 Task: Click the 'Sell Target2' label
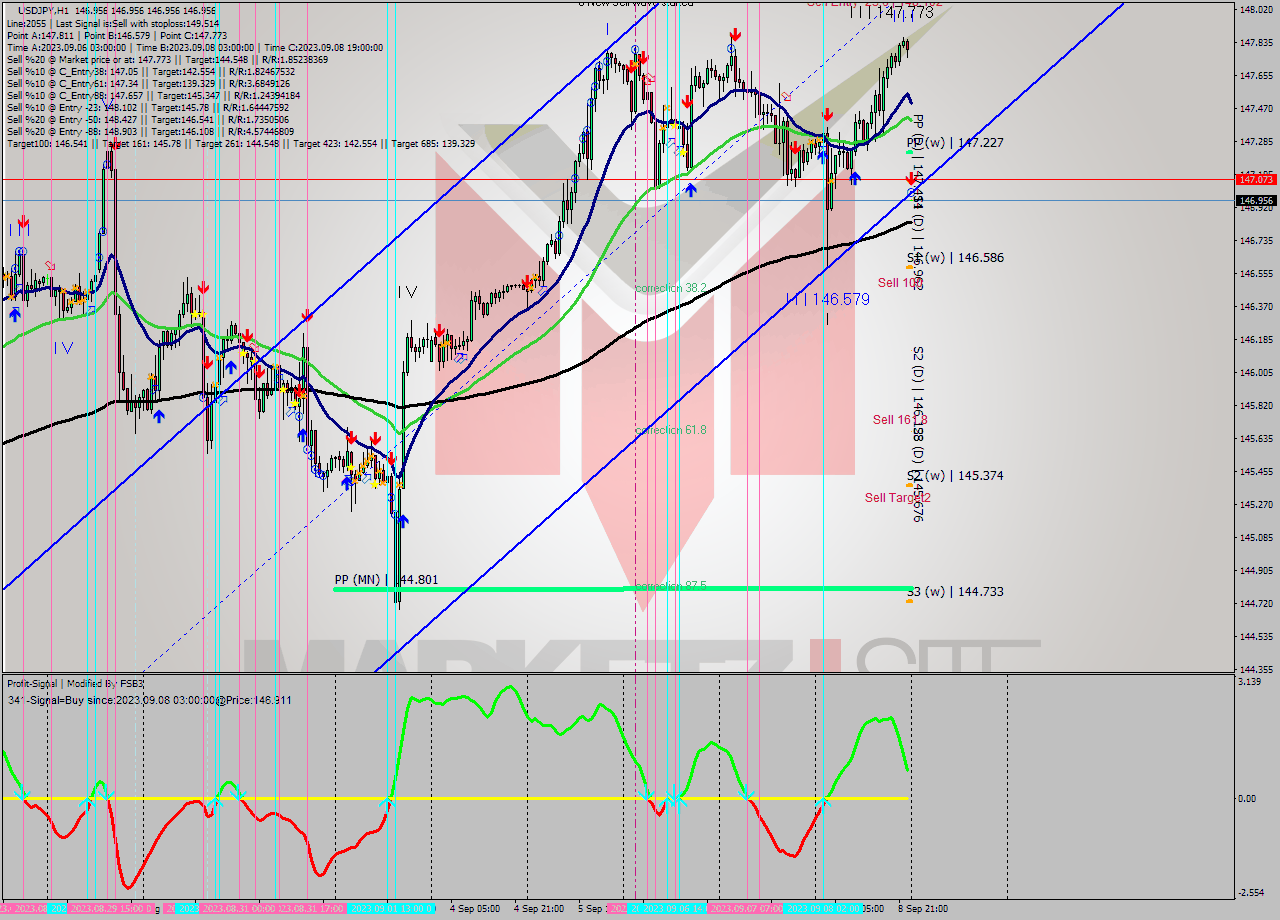[898, 498]
